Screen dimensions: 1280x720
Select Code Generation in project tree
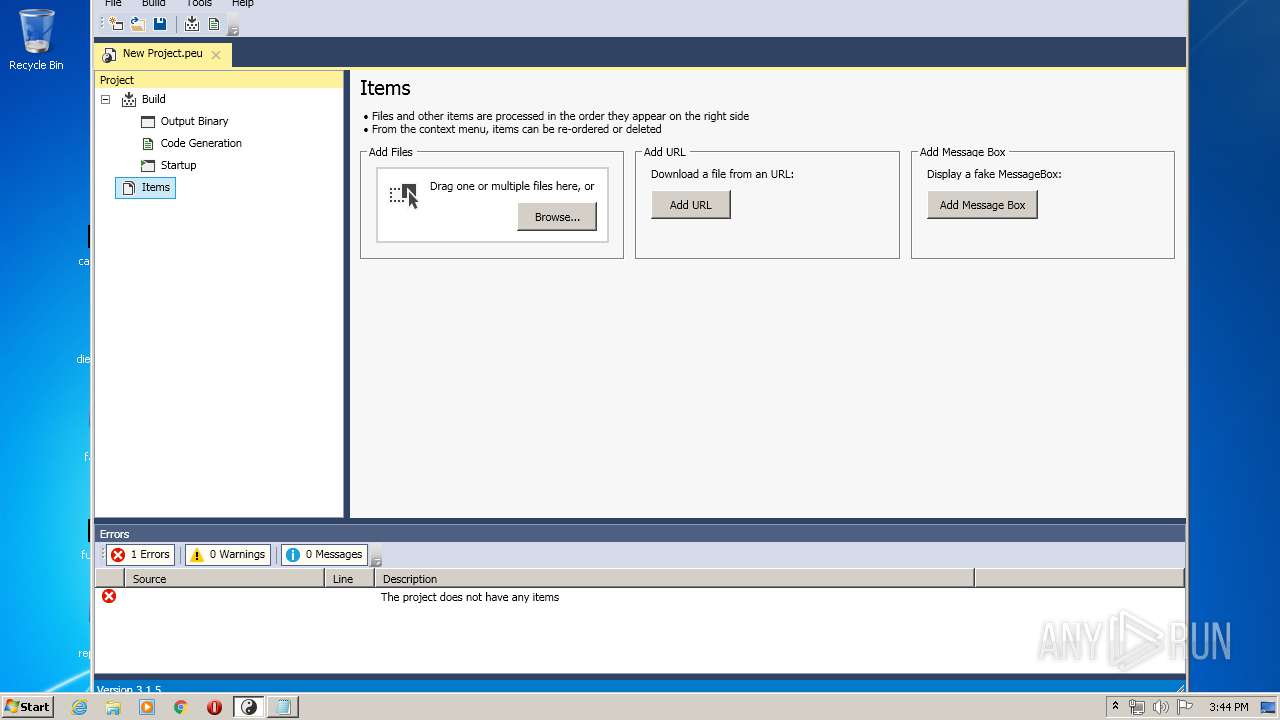(x=201, y=143)
